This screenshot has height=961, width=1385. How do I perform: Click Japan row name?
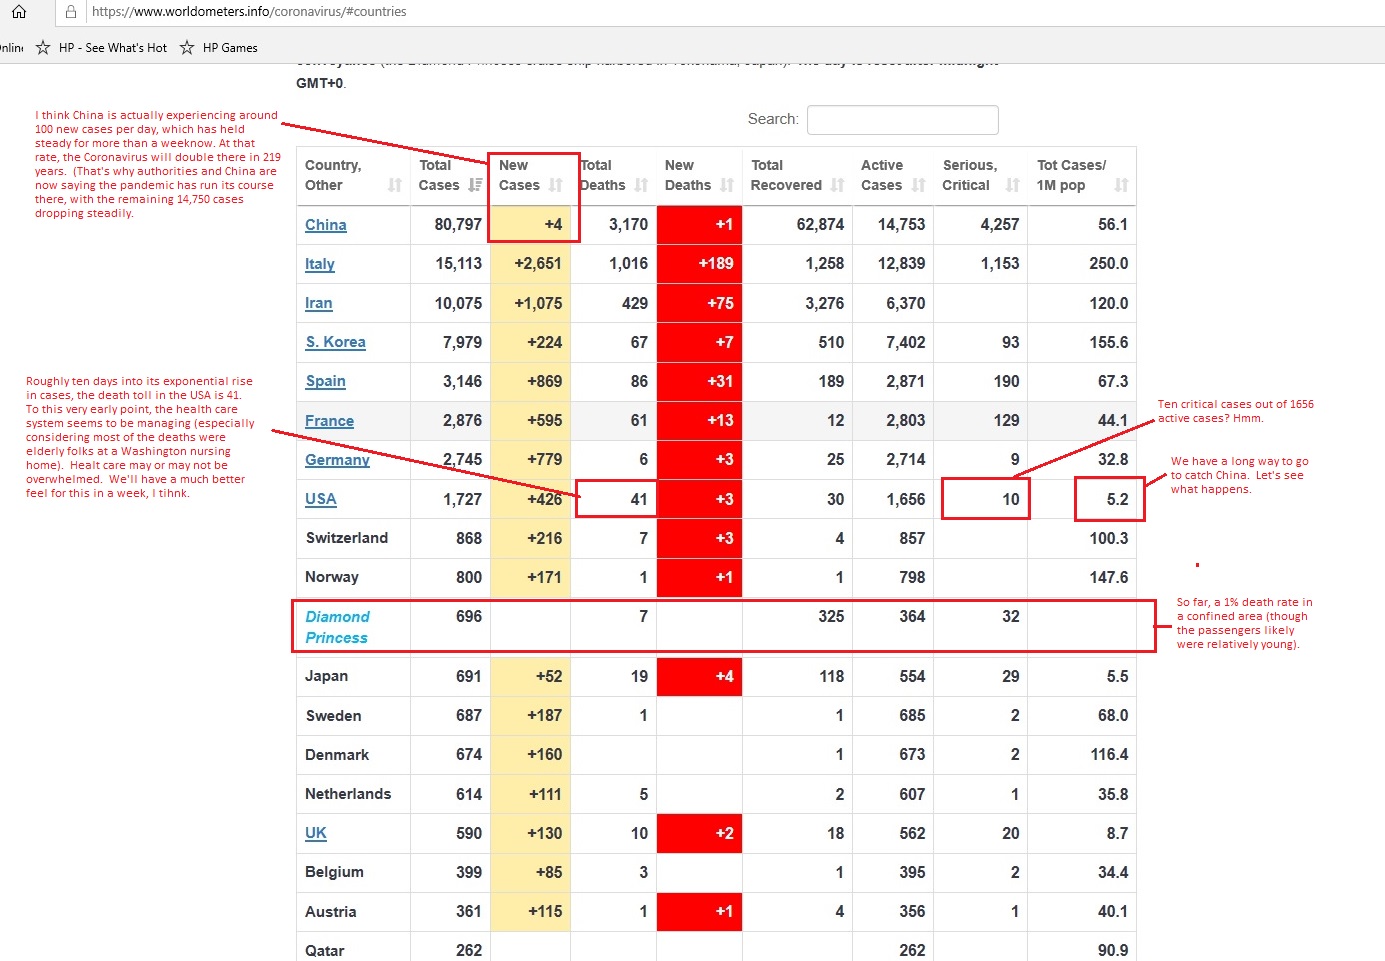tap(327, 676)
